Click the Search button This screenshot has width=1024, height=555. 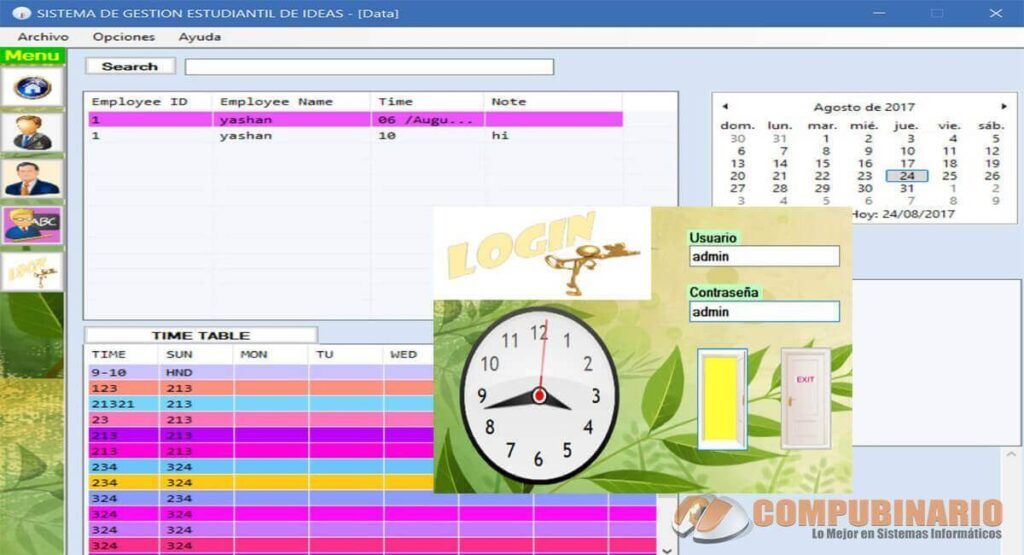point(130,66)
